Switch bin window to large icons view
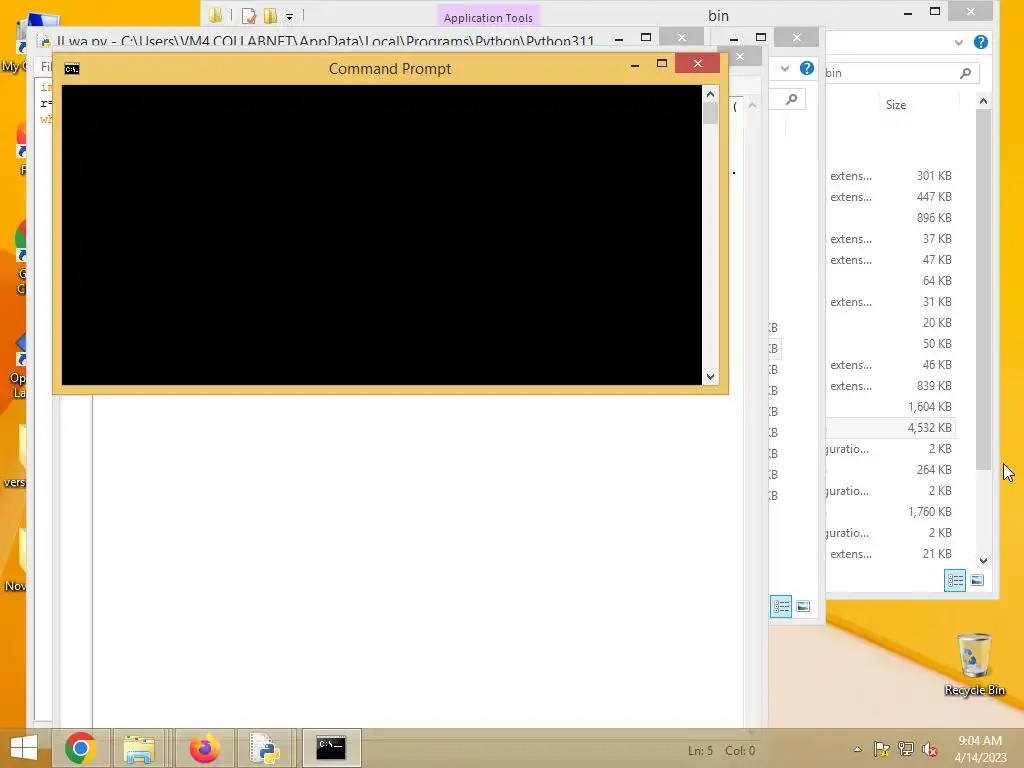The image size is (1024, 768). pos(977,580)
